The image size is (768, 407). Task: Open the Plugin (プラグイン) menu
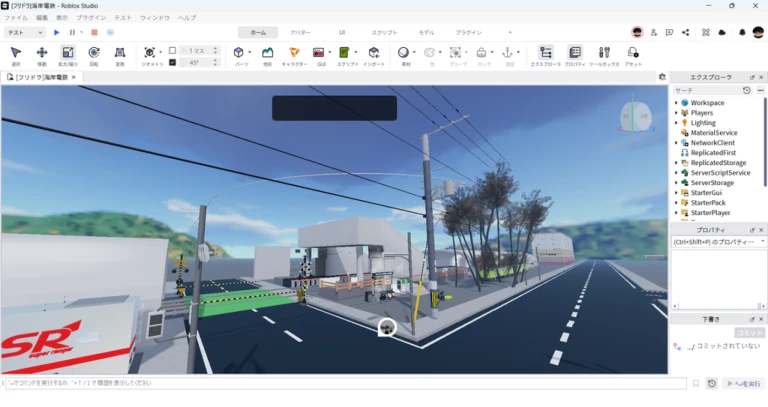(x=91, y=18)
